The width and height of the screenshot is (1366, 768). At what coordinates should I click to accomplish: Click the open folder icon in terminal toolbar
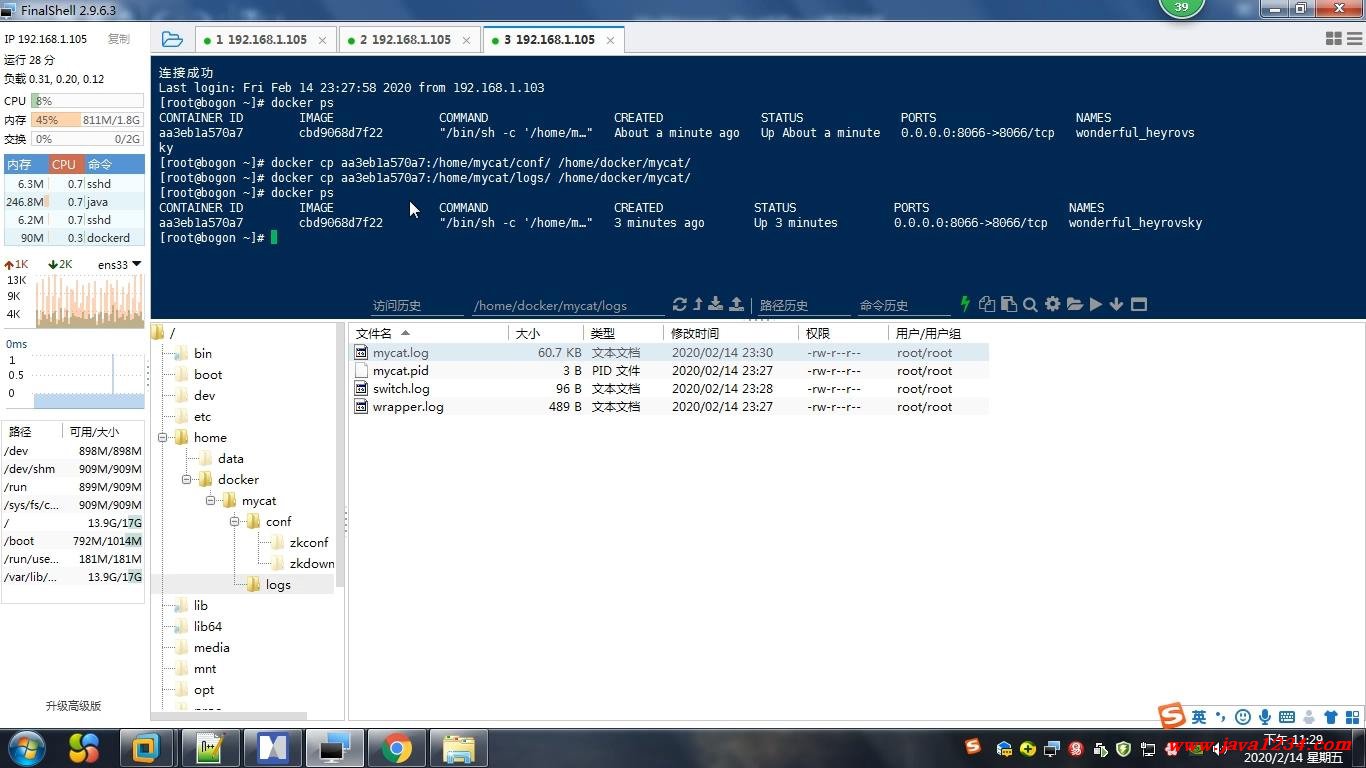click(1075, 304)
